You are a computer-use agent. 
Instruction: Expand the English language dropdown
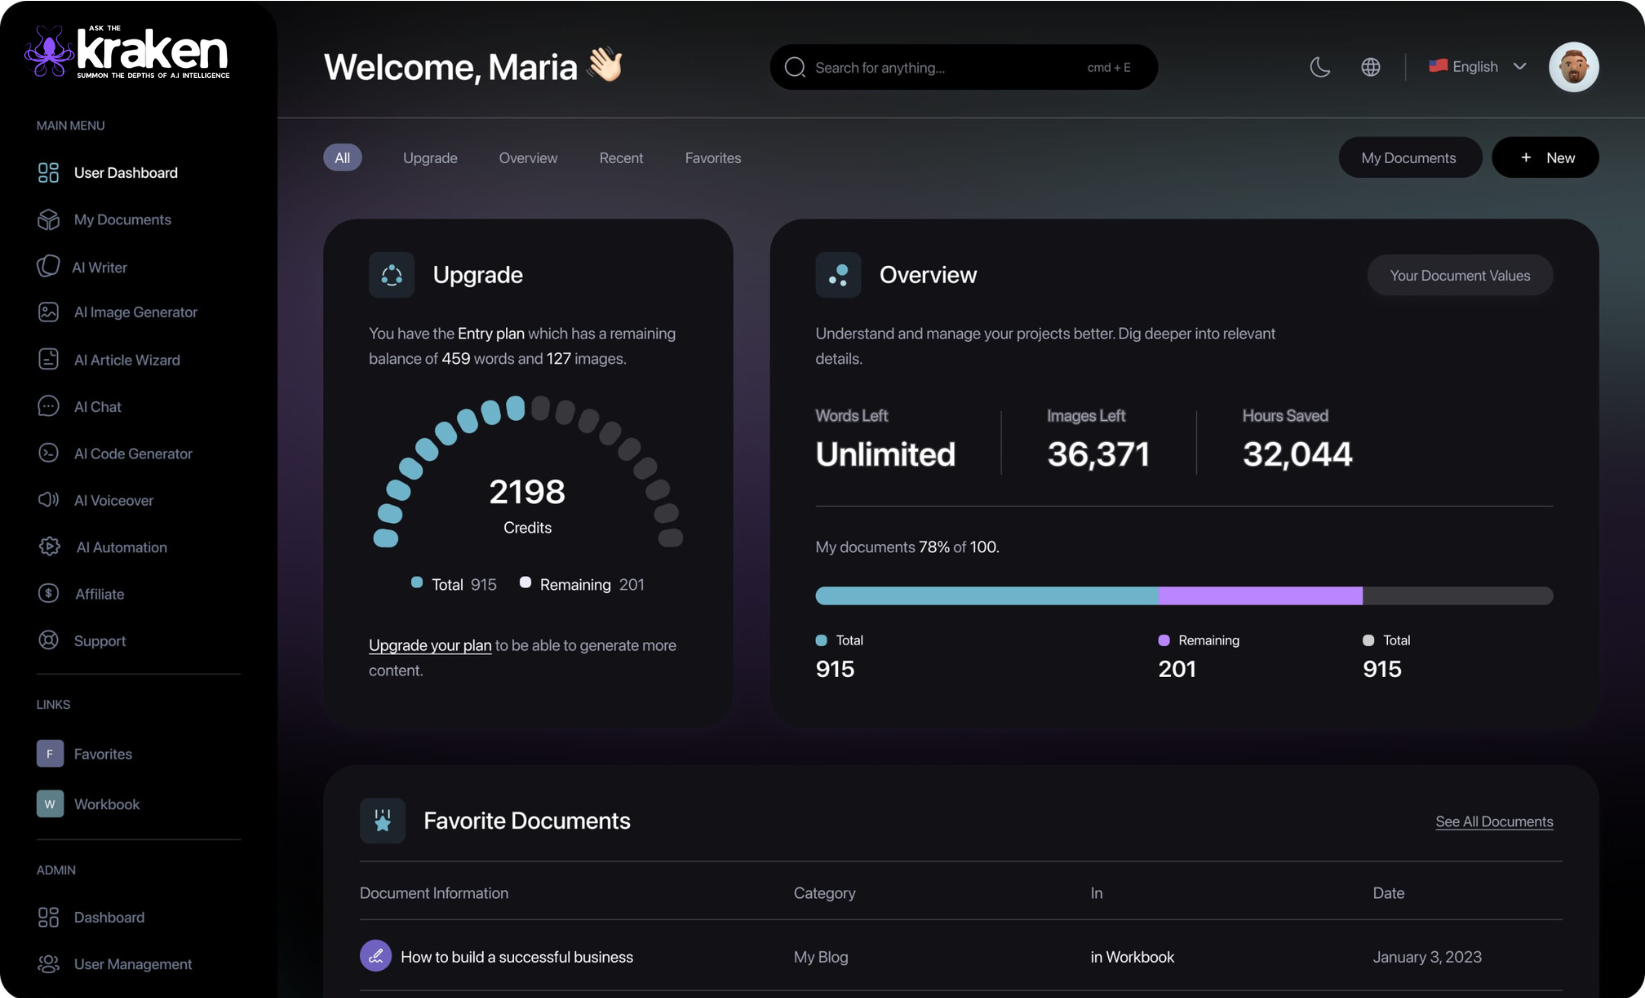coord(1477,67)
